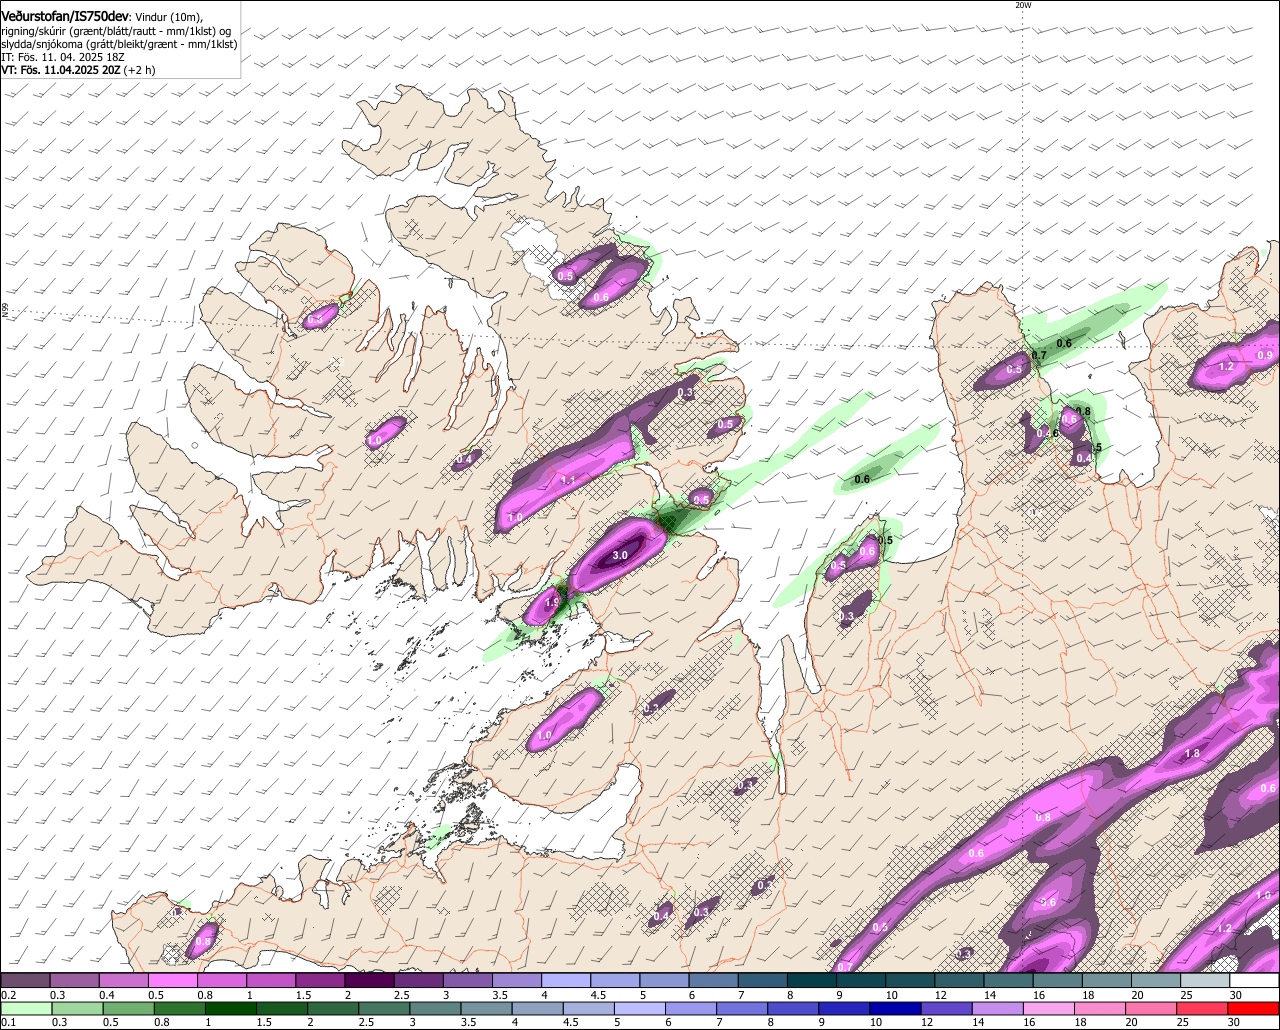
Task: Click the '0.1' label in the lower legend
Action: point(8,1022)
